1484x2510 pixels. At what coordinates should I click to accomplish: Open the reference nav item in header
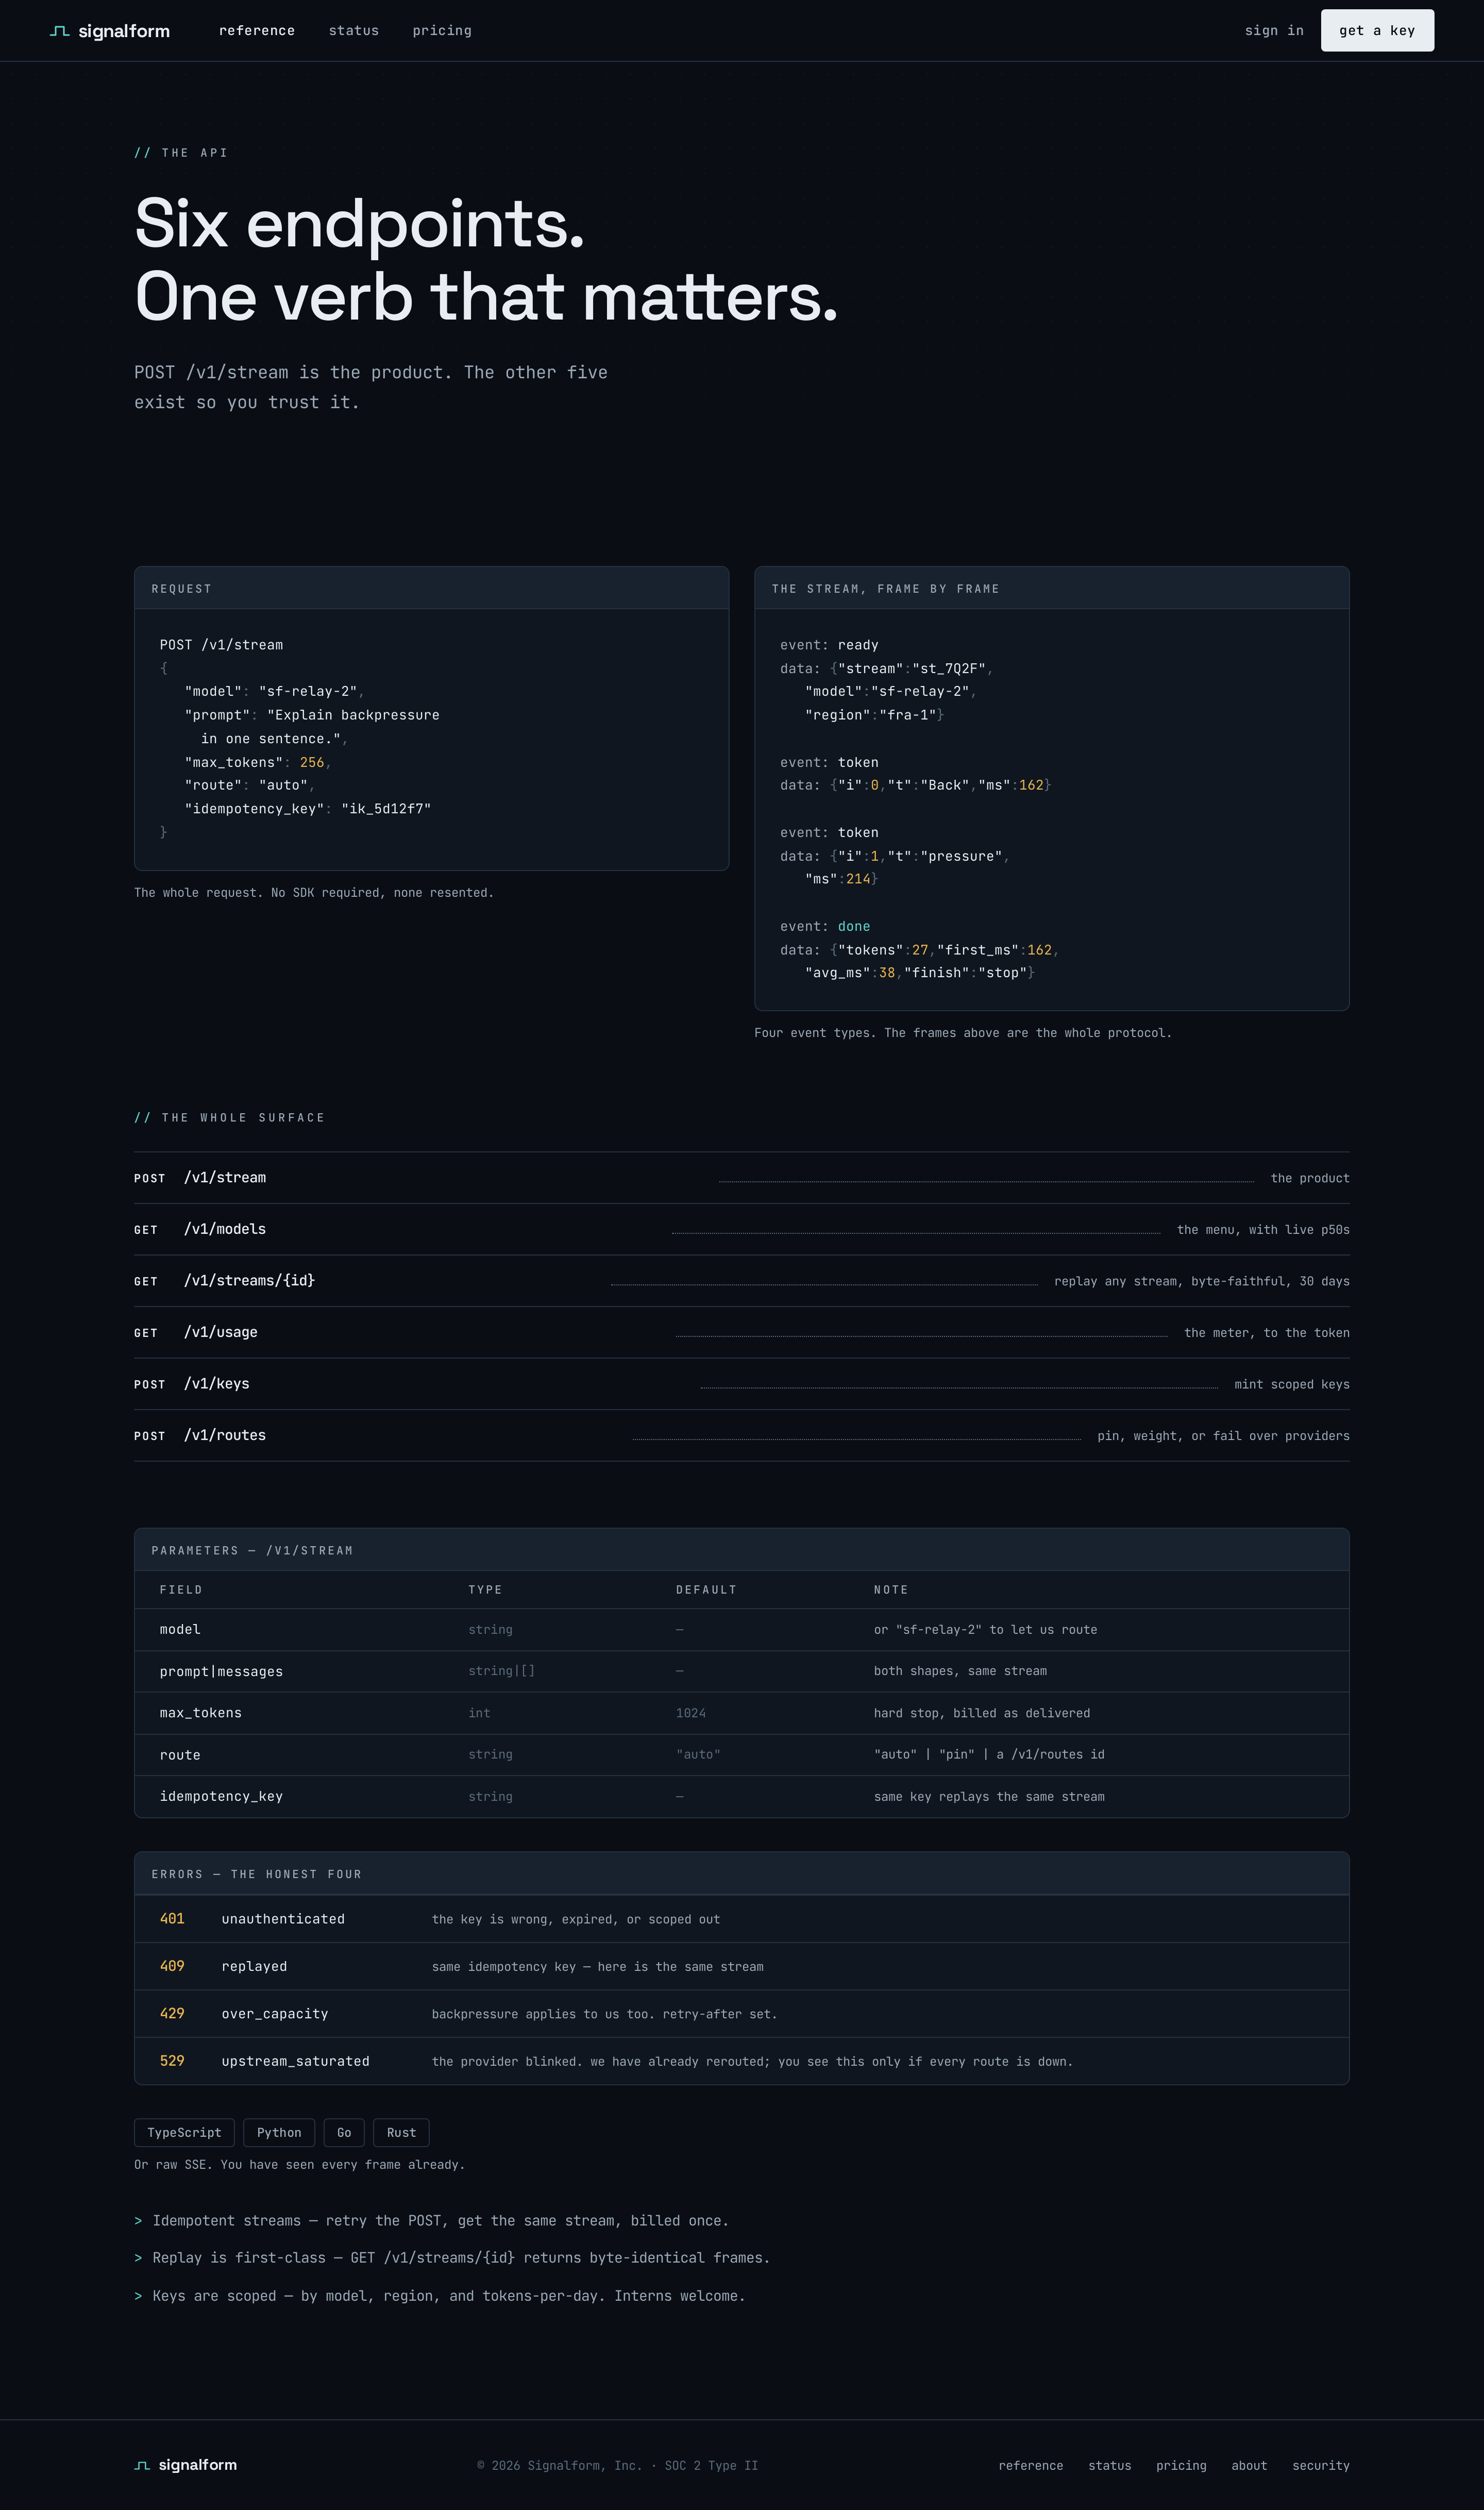[x=257, y=31]
